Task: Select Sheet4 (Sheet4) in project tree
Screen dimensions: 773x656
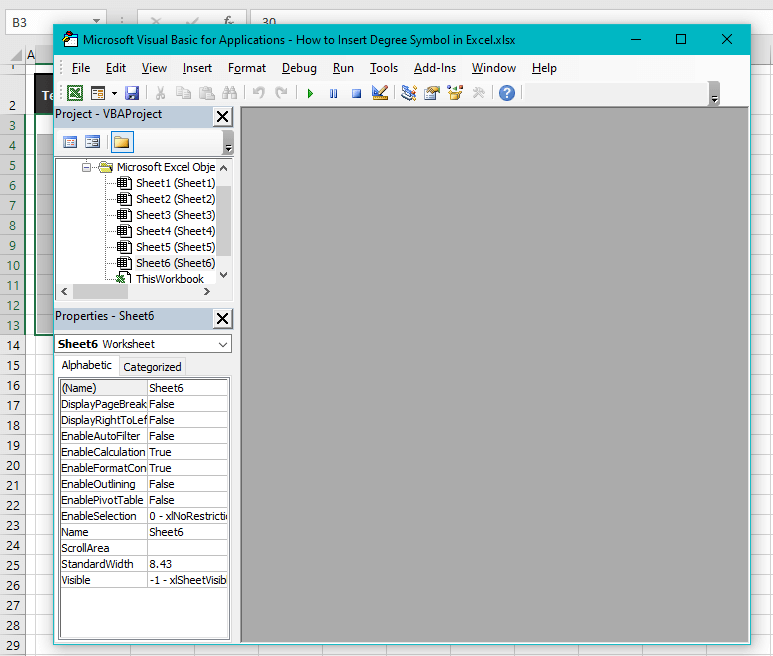Action: (176, 231)
